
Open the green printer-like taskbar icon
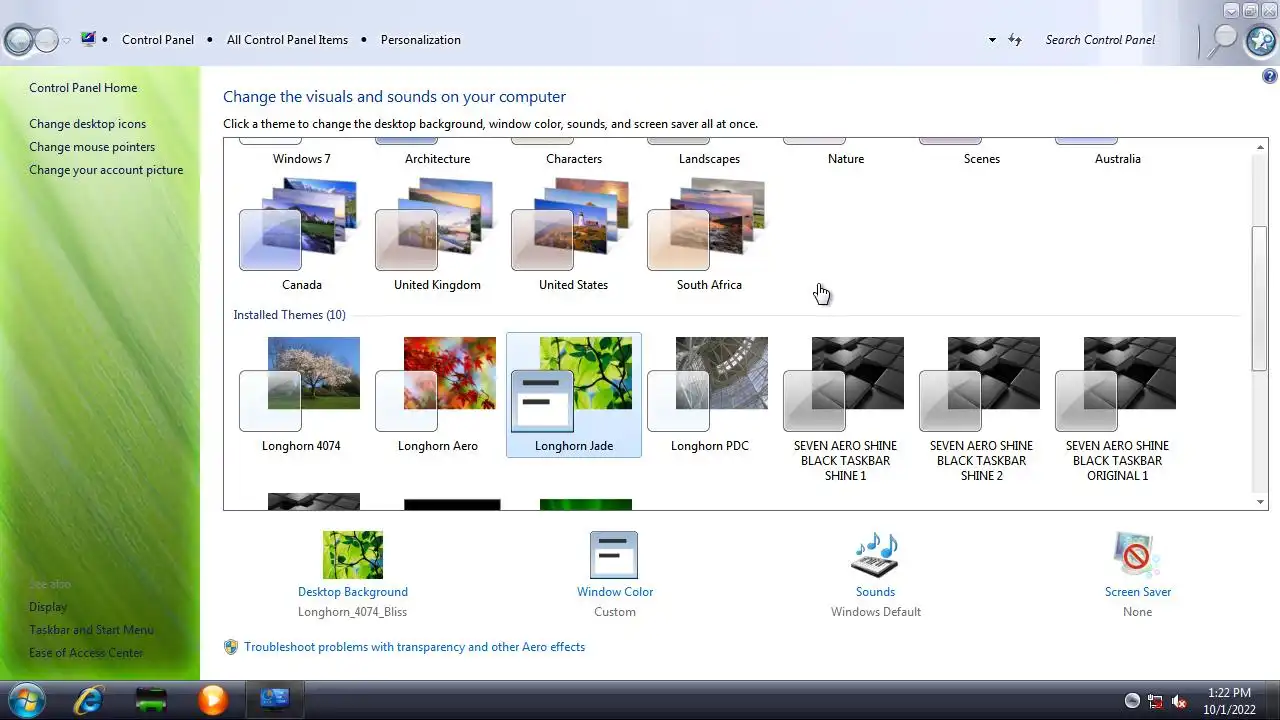click(151, 700)
